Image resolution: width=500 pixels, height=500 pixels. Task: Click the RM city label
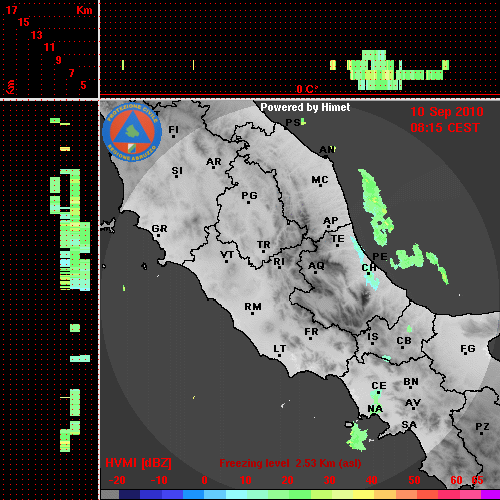253,306
